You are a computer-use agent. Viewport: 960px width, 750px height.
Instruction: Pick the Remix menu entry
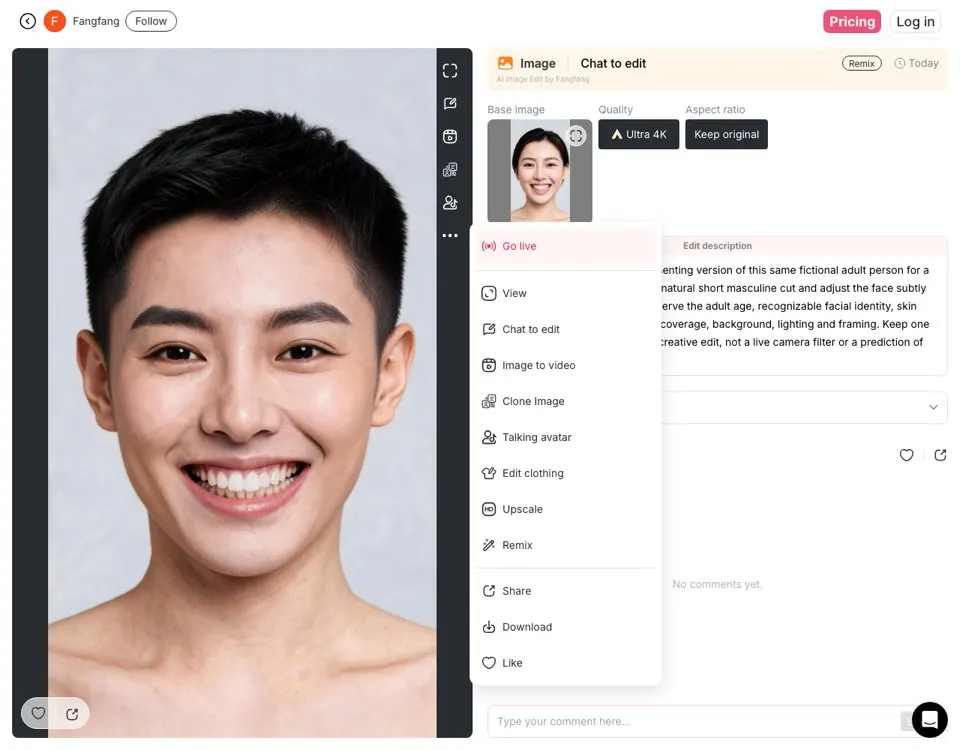[566, 545]
